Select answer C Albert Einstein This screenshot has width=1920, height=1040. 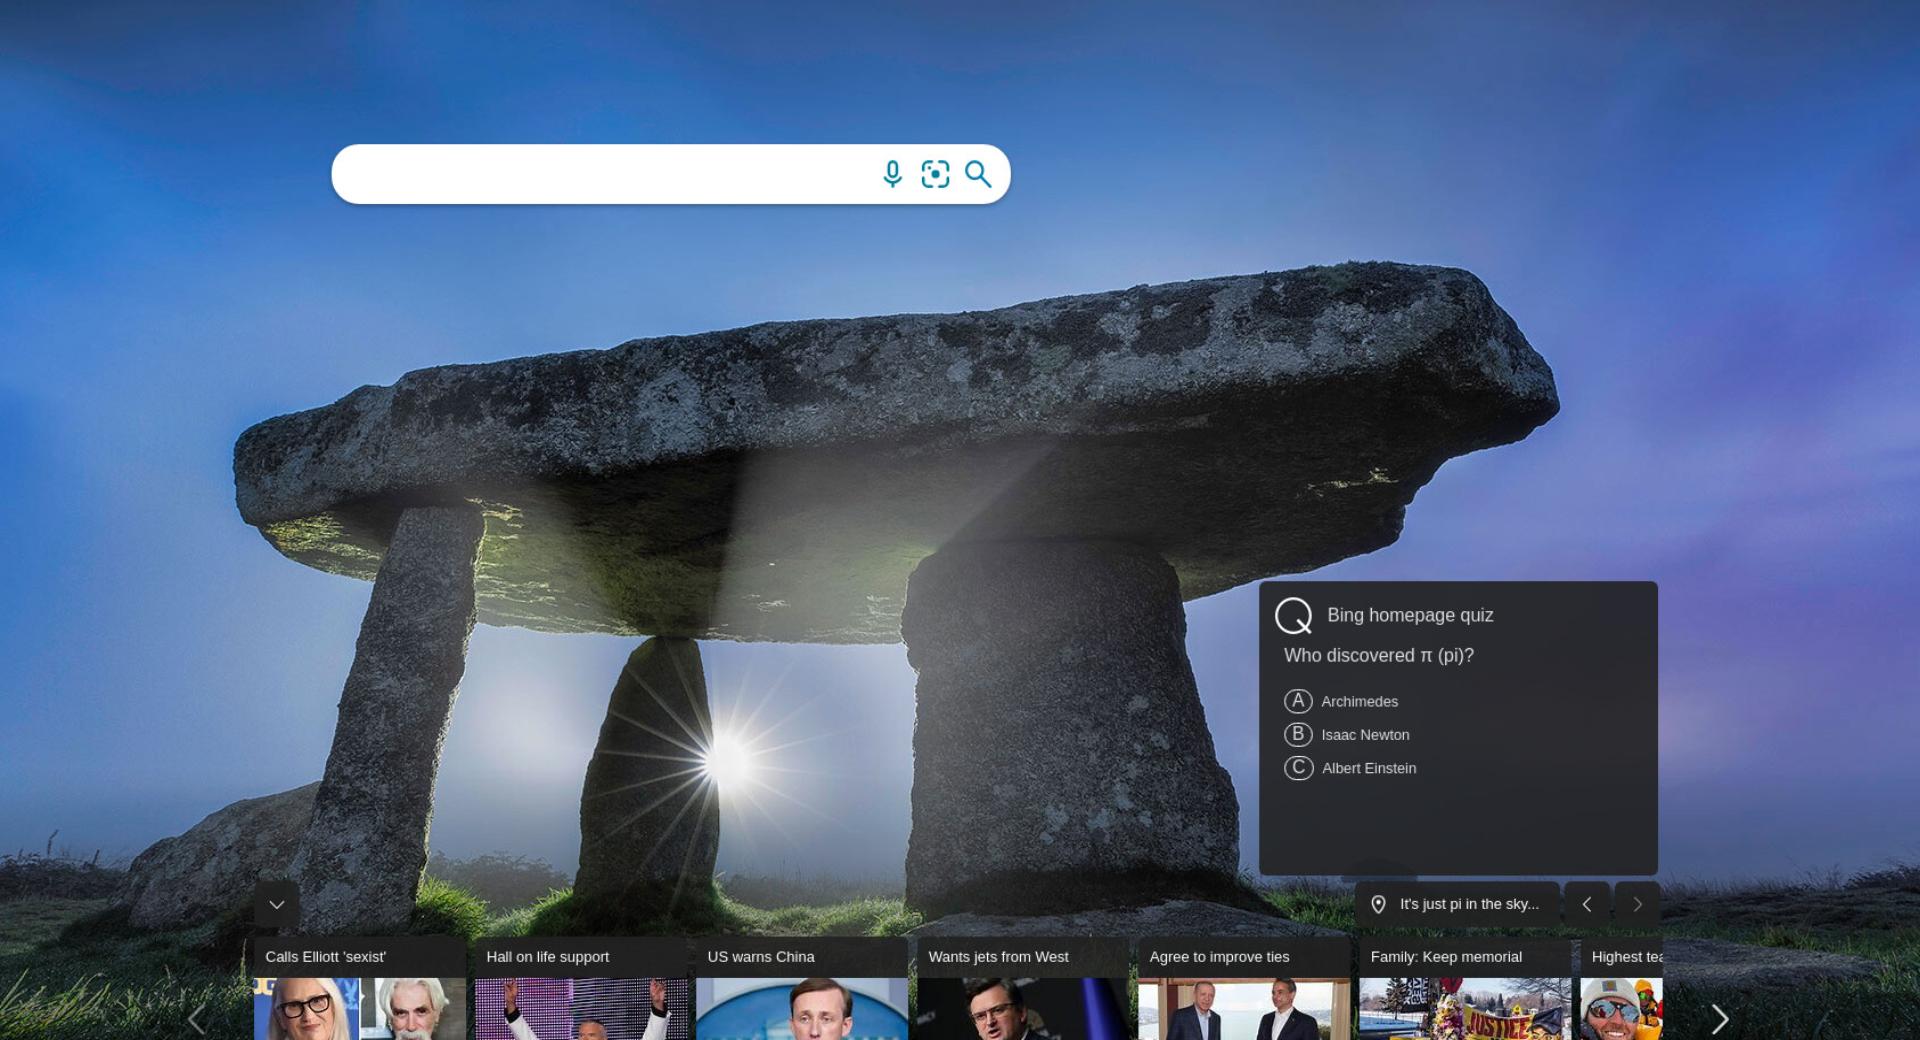(1350, 768)
